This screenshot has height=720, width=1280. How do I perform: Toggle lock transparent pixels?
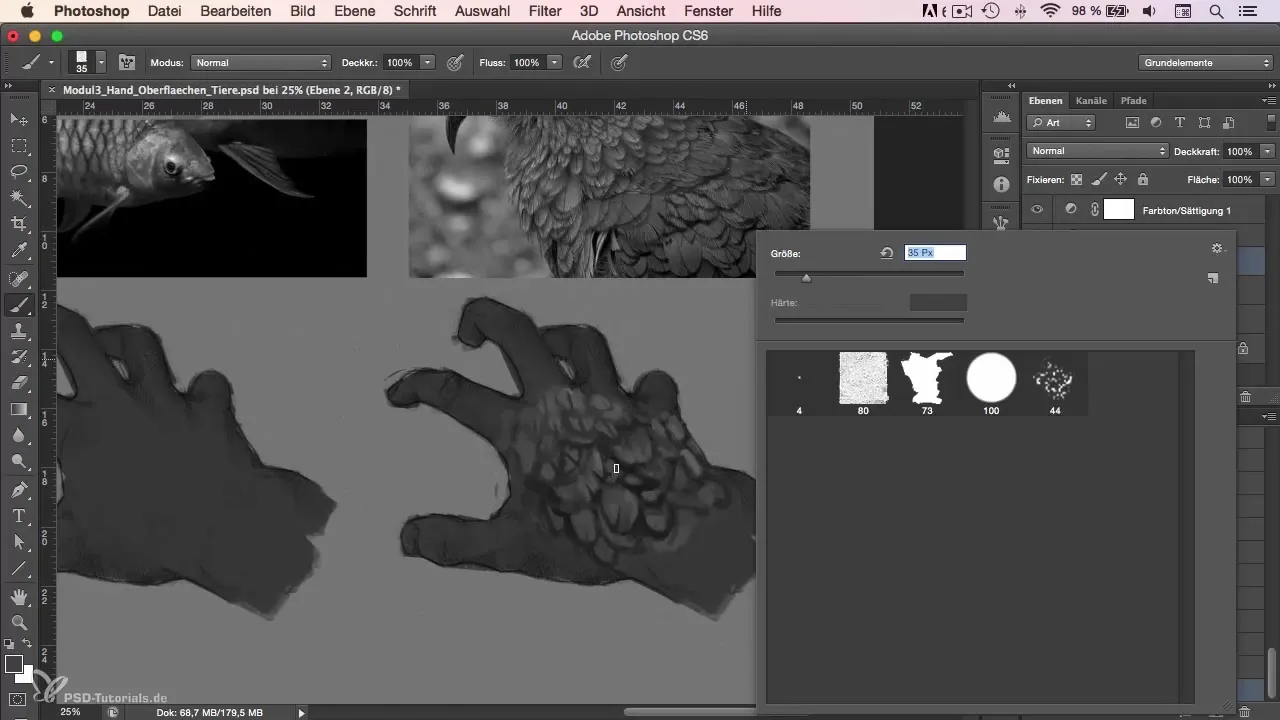tap(1077, 180)
